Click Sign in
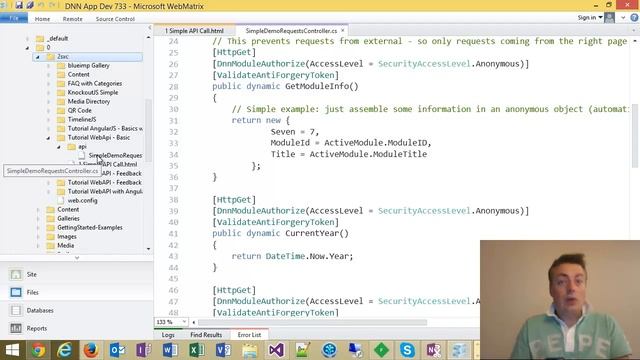640x360 pixels. 587,18
